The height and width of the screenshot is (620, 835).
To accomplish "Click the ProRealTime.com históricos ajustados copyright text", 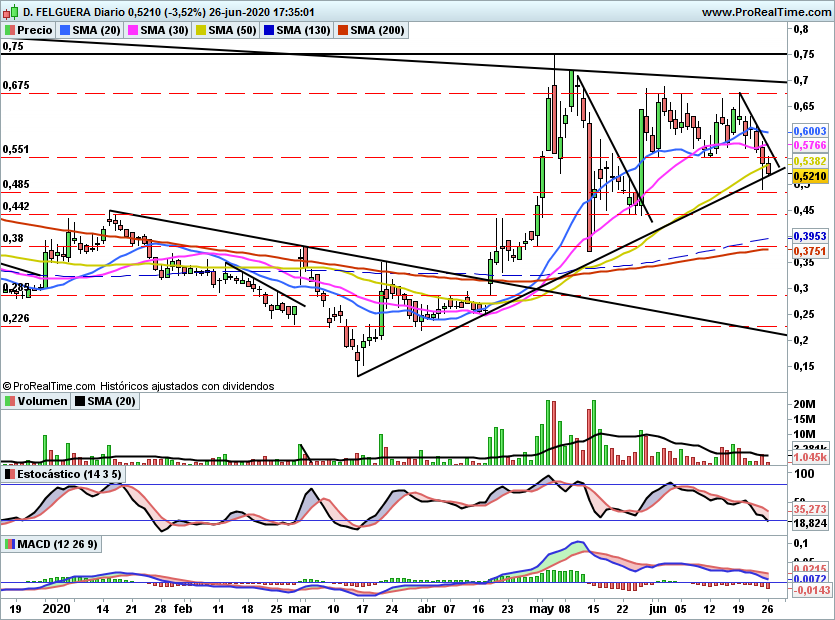I will [138, 386].
